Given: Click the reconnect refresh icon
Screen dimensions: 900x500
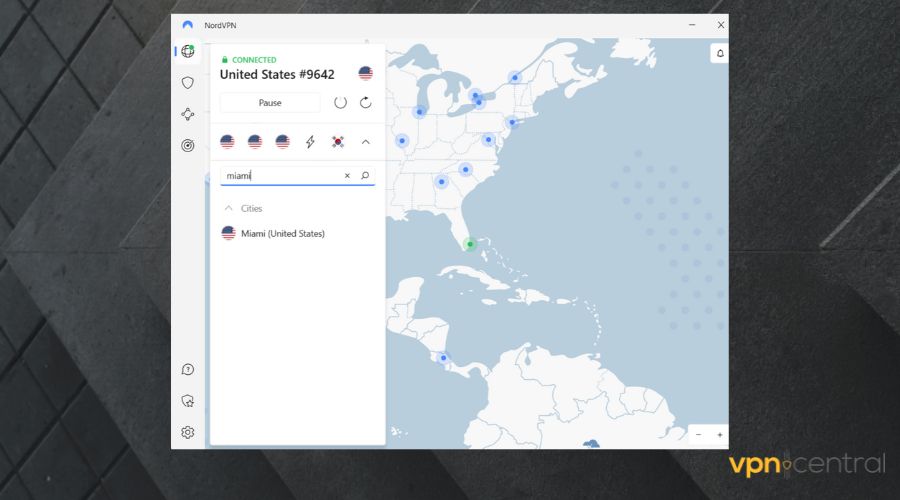Looking at the screenshot, I should (366, 103).
